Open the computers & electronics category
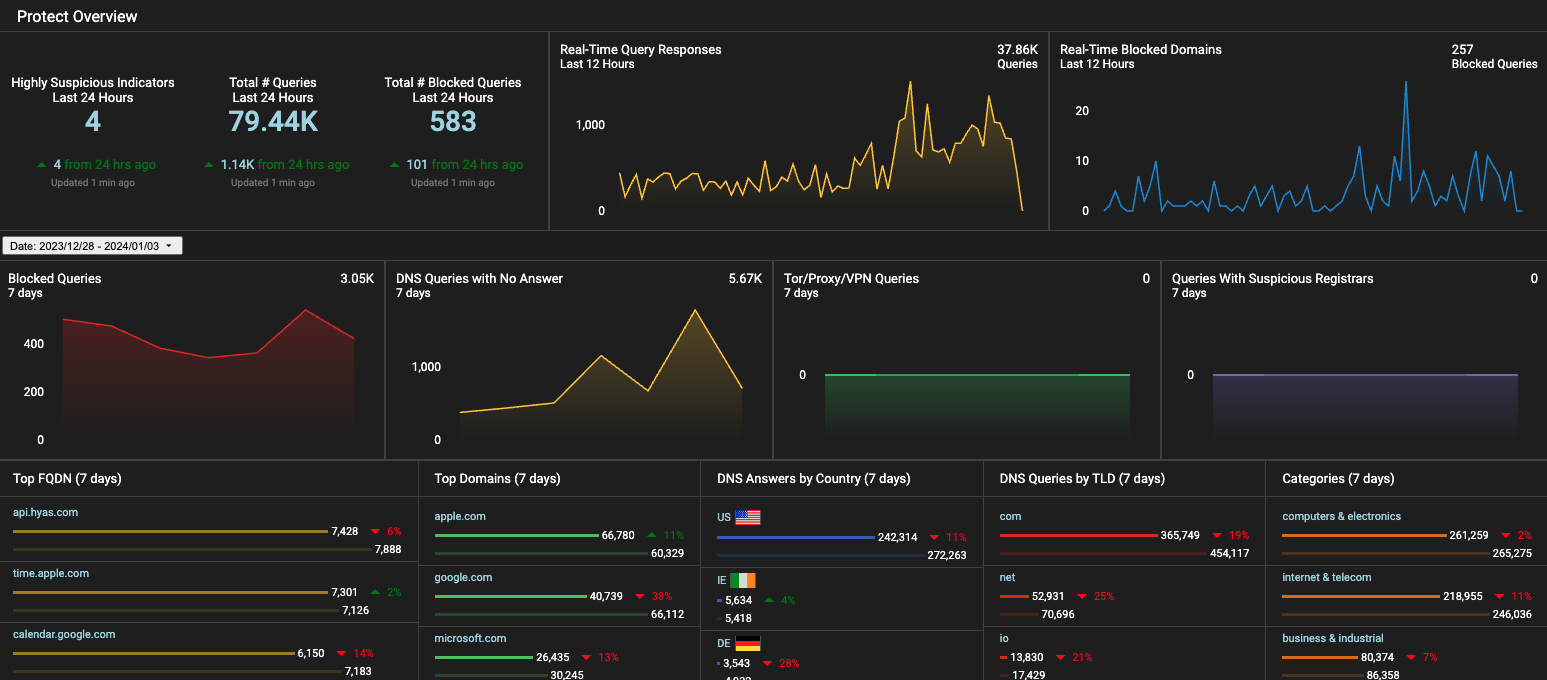 click(1341, 516)
